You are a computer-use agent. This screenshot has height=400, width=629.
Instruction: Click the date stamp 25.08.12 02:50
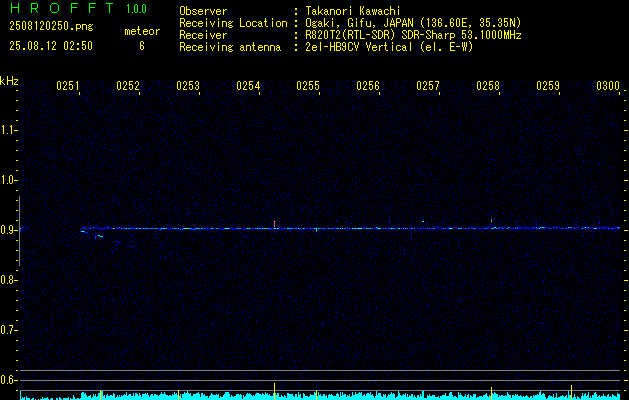pyautogui.click(x=51, y=46)
